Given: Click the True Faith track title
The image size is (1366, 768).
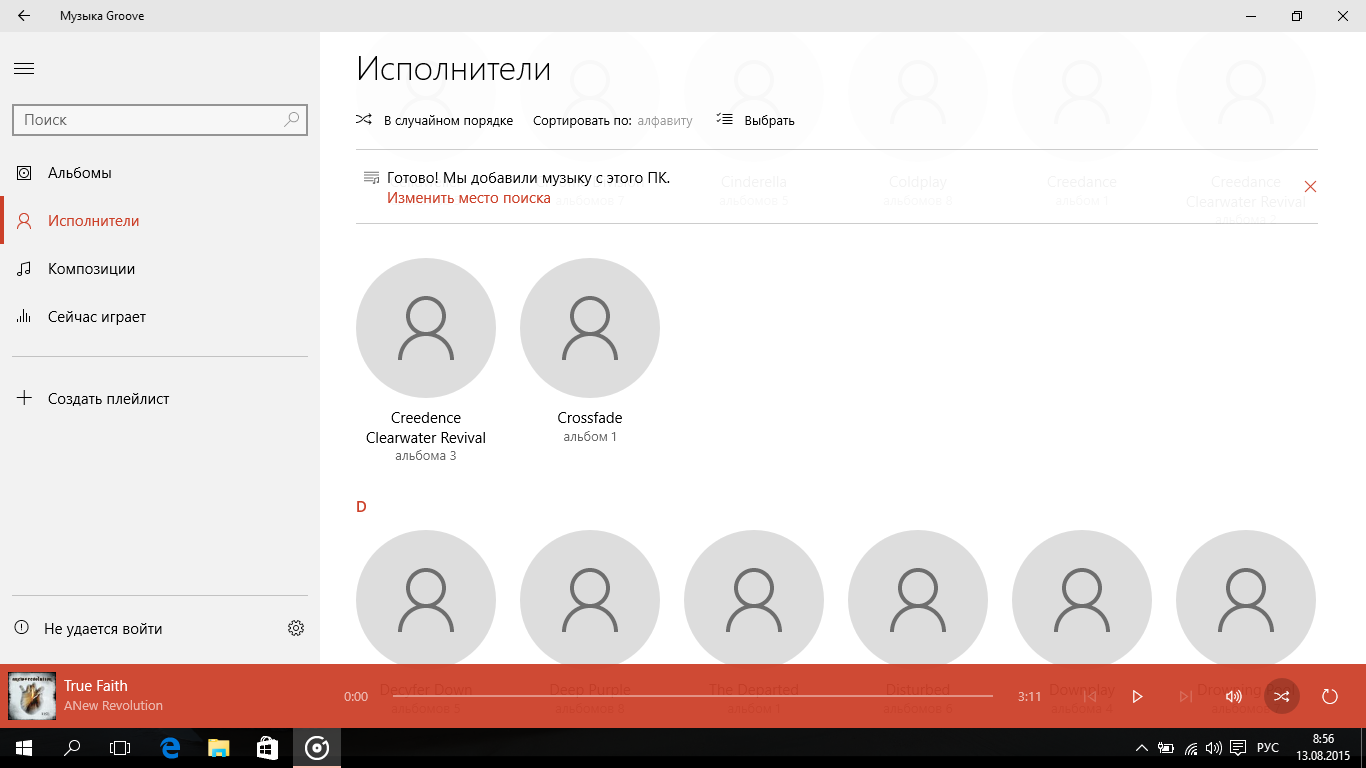Looking at the screenshot, I should click(x=96, y=686).
